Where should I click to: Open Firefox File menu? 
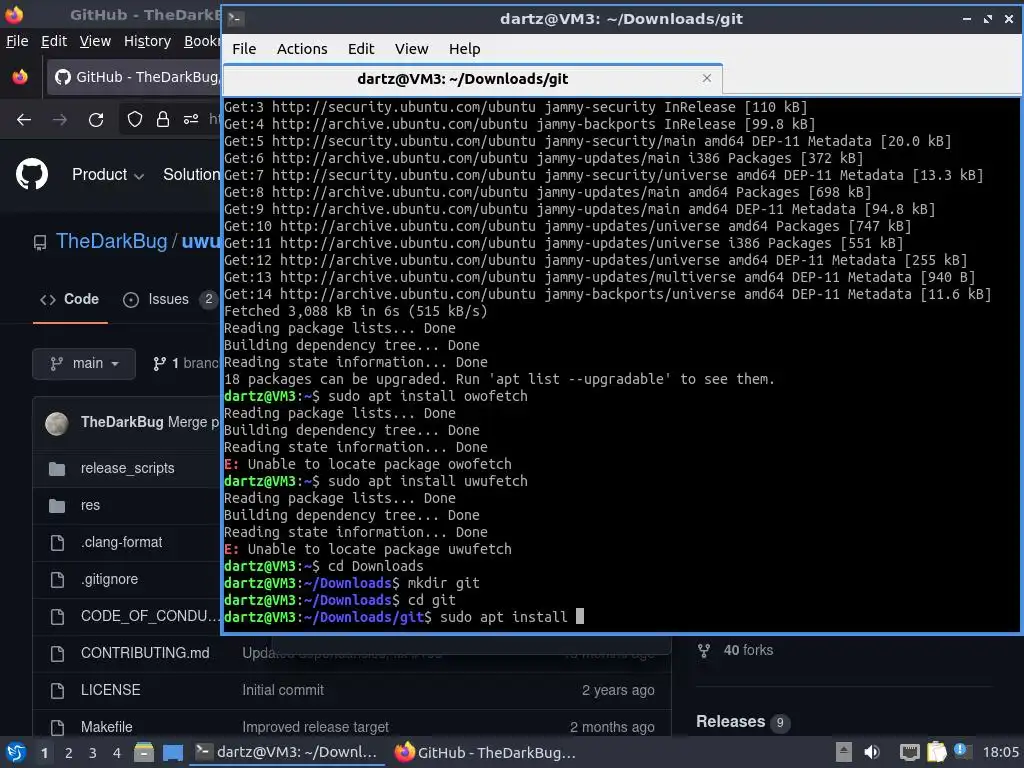17,41
